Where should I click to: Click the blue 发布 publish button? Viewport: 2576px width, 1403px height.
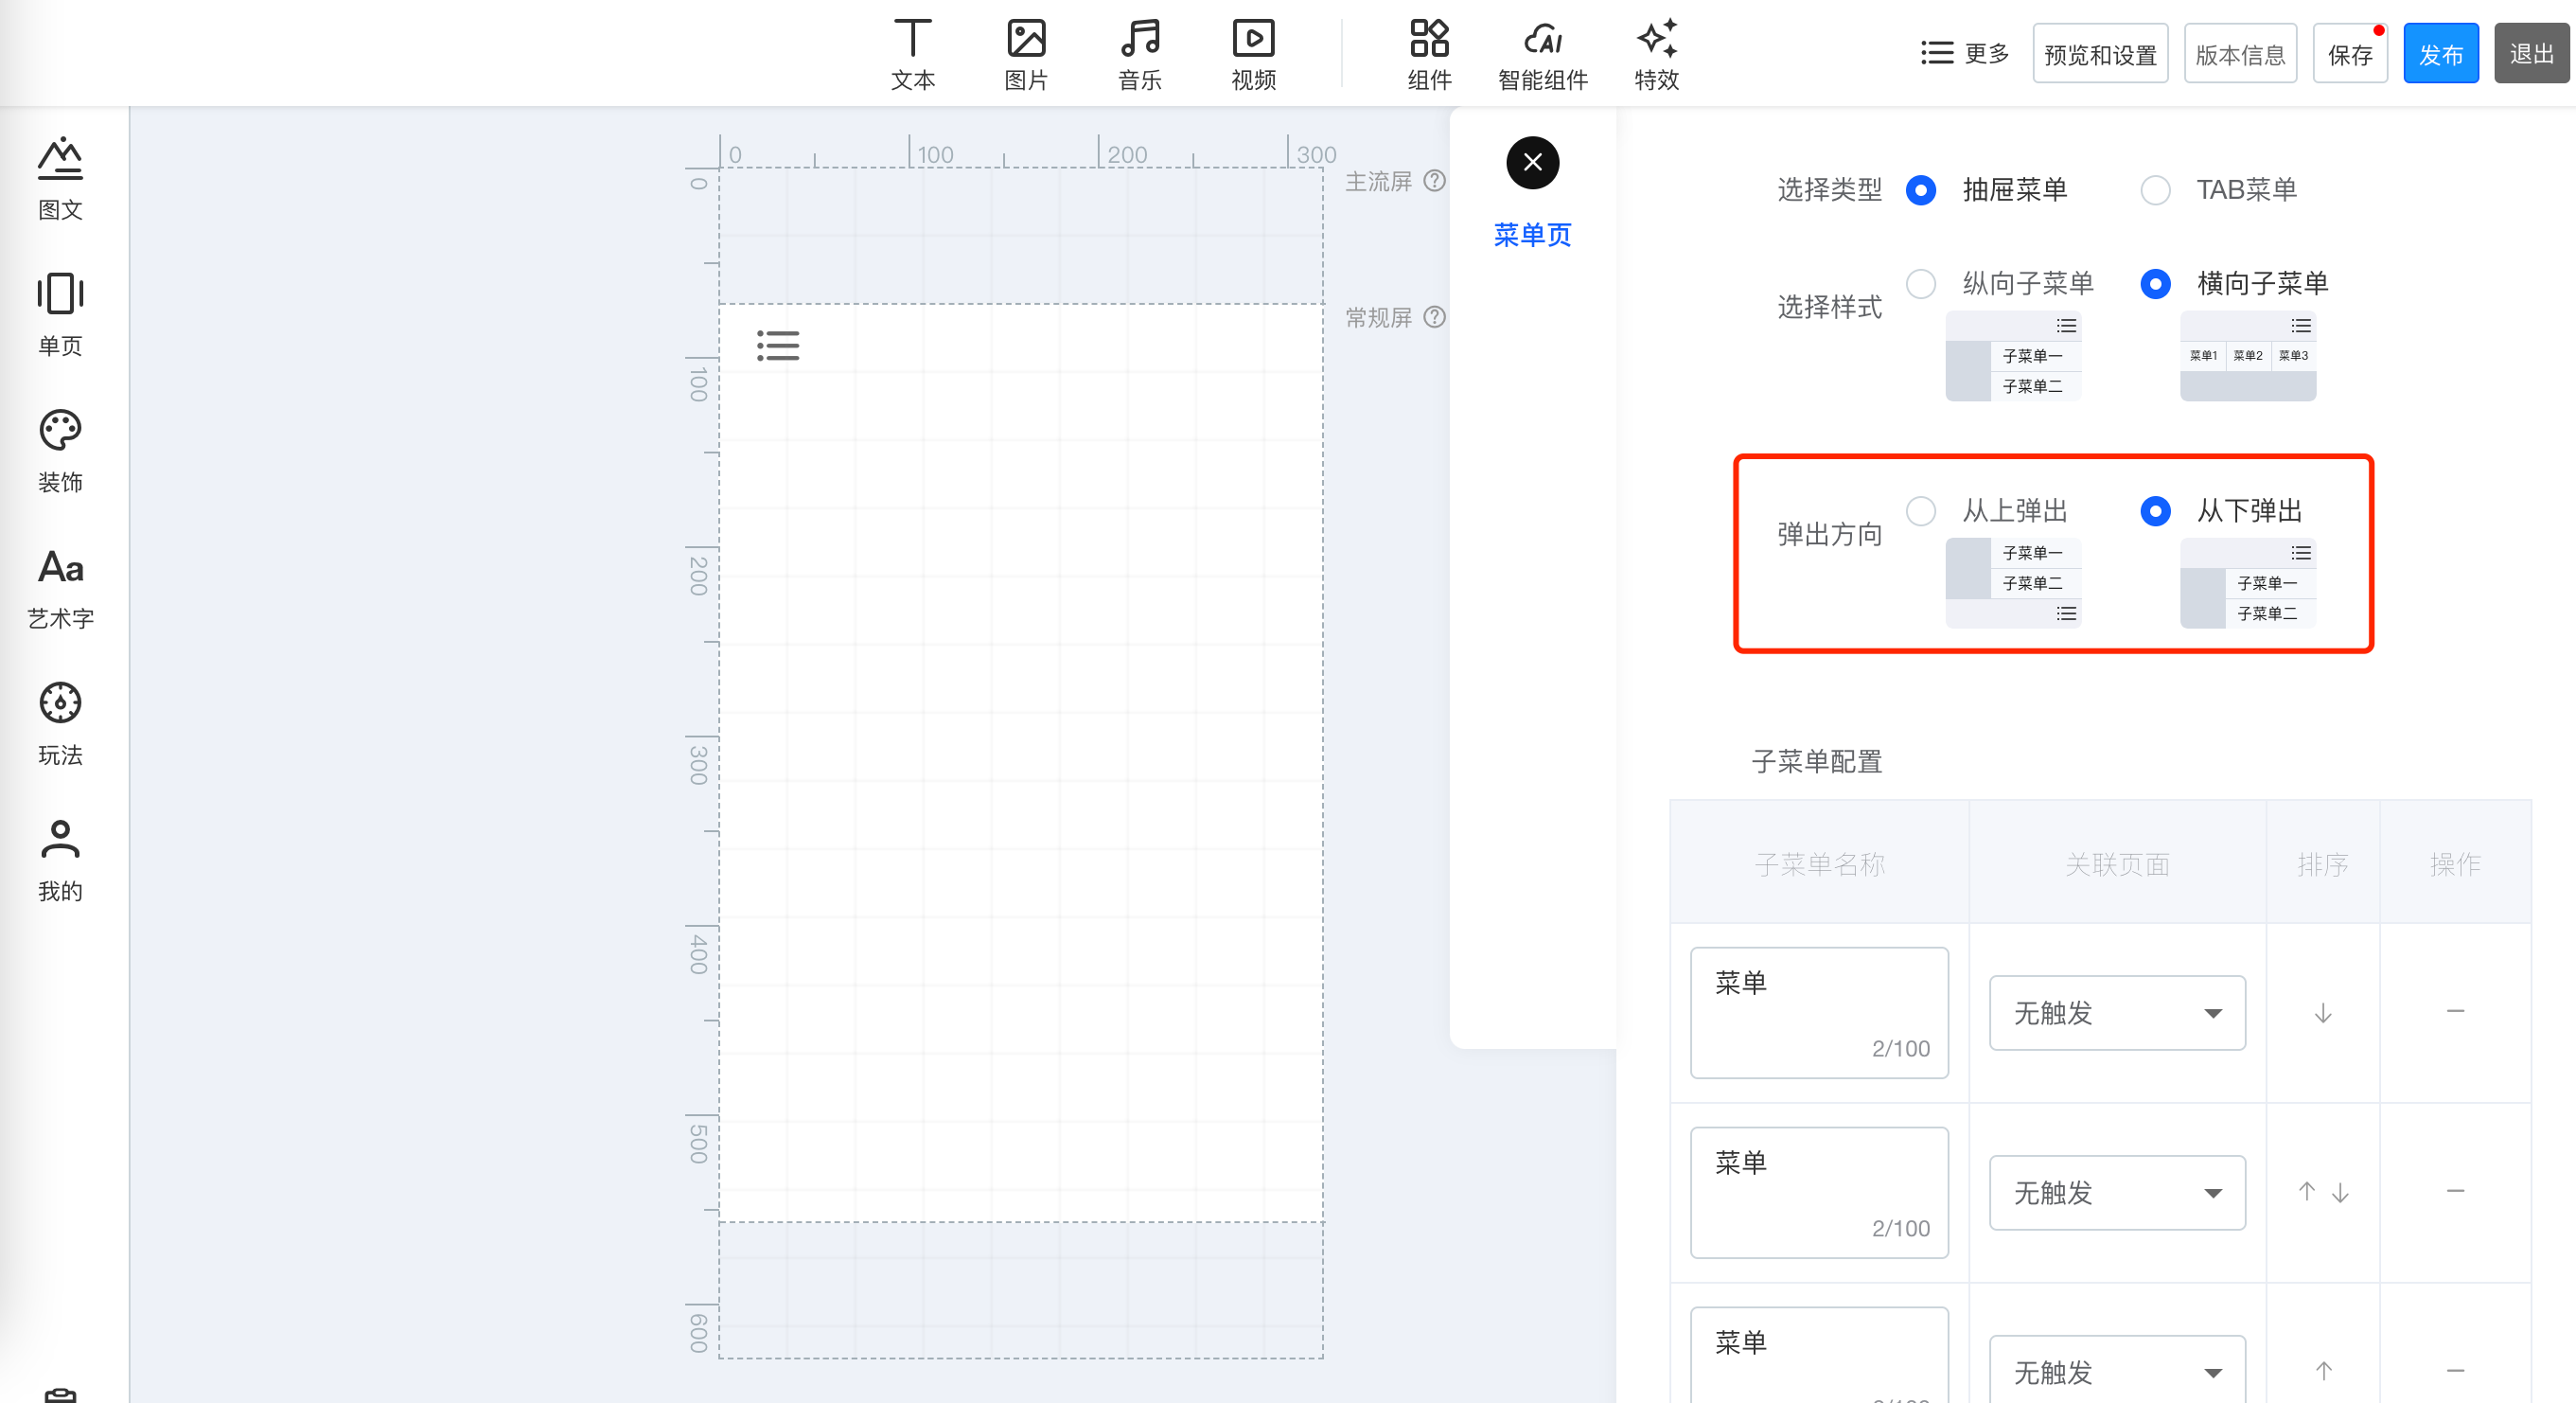tap(2441, 53)
